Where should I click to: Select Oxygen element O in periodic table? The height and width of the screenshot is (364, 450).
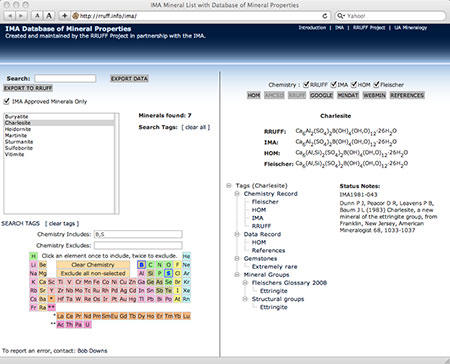point(168,265)
